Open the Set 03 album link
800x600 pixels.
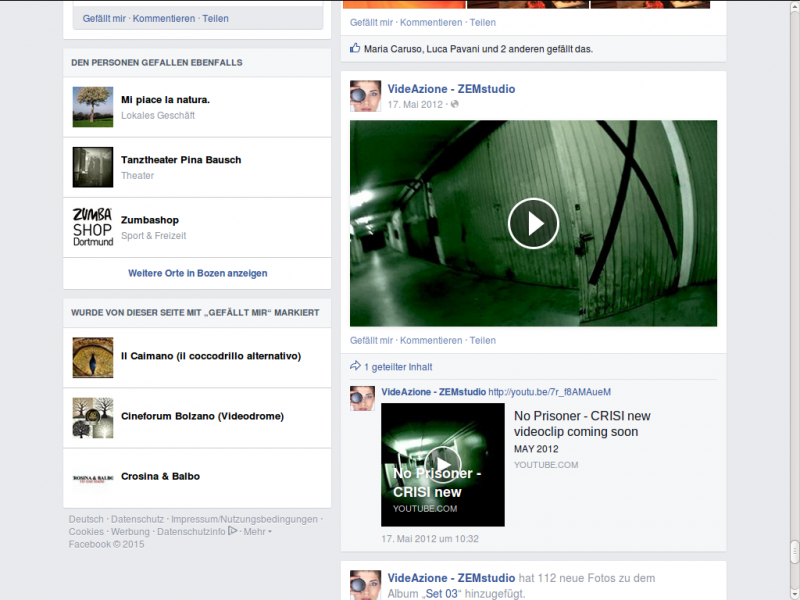(x=442, y=593)
